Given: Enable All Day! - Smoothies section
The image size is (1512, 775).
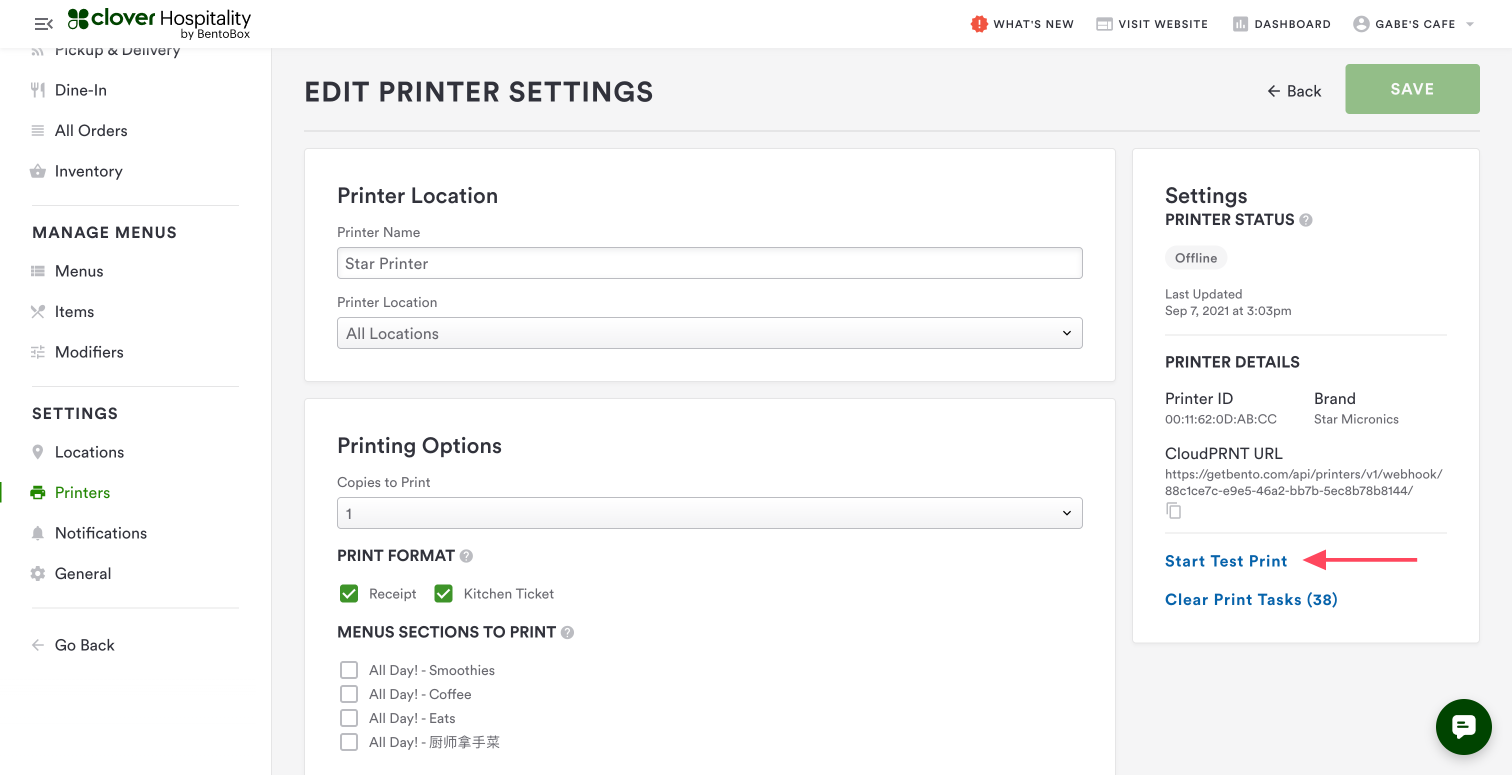Looking at the screenshot, I should pos(349,670).
